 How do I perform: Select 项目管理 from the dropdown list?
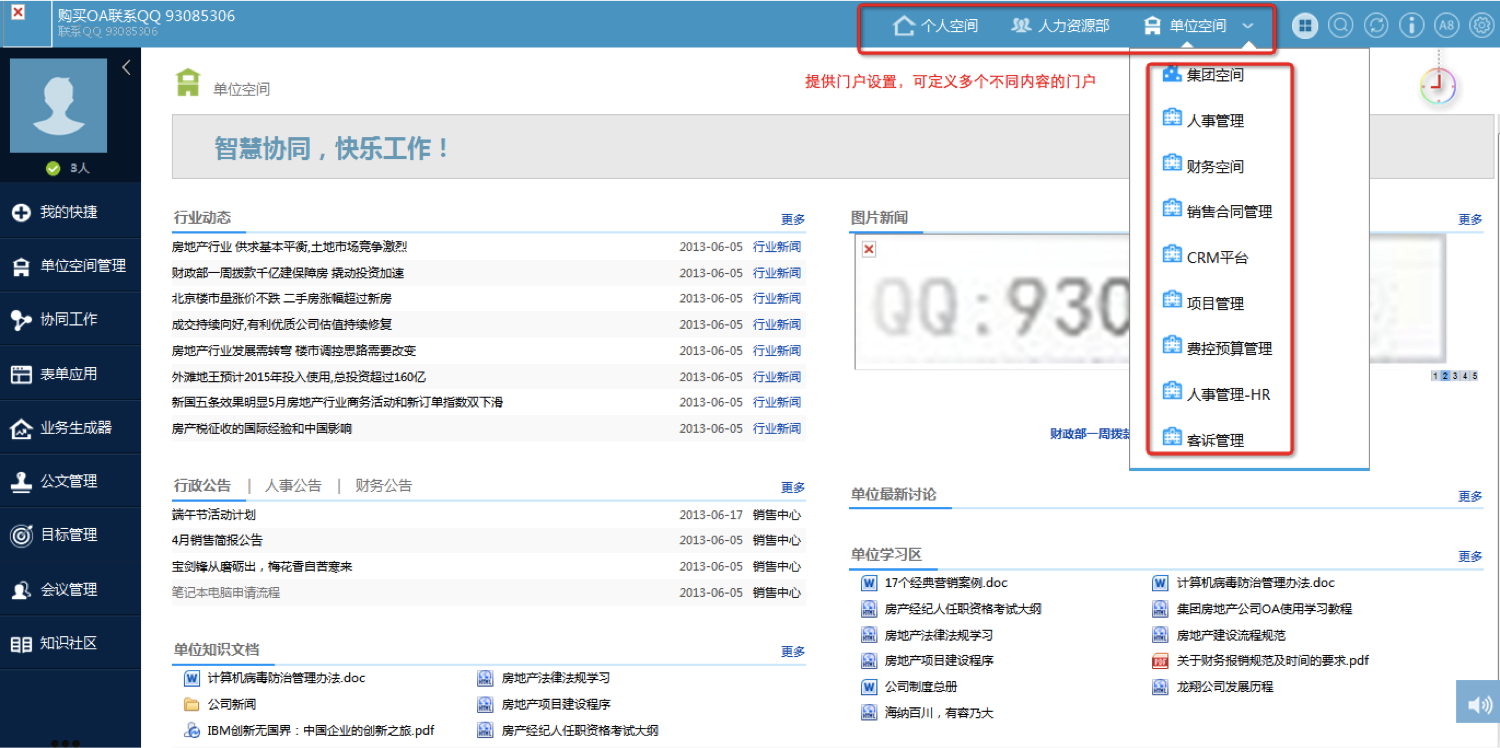click(x=1214, y=304)
